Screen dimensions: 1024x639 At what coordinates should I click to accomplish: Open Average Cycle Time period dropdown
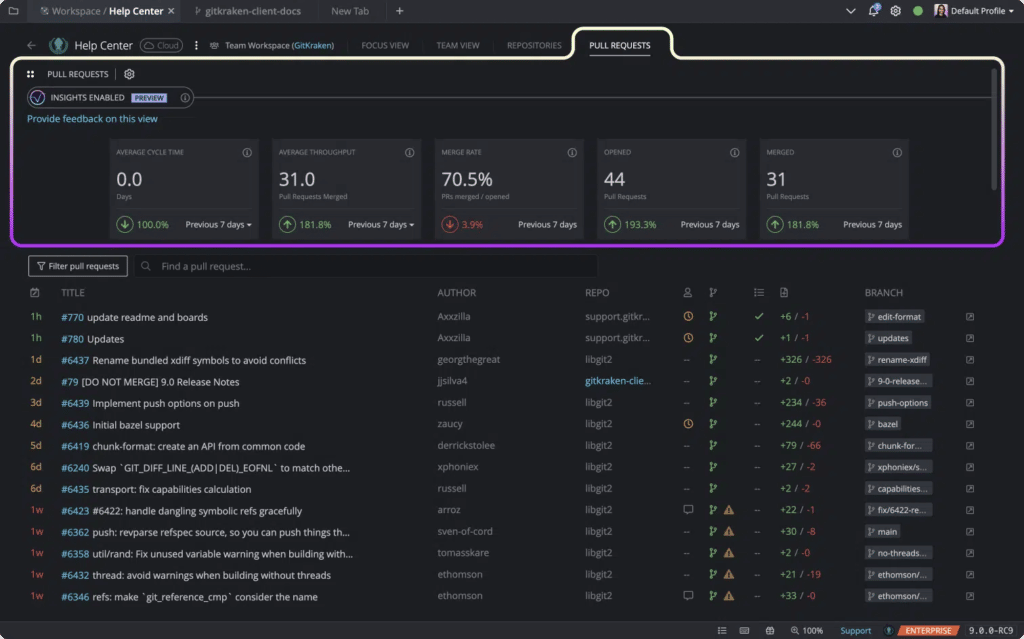click(218, 225)
